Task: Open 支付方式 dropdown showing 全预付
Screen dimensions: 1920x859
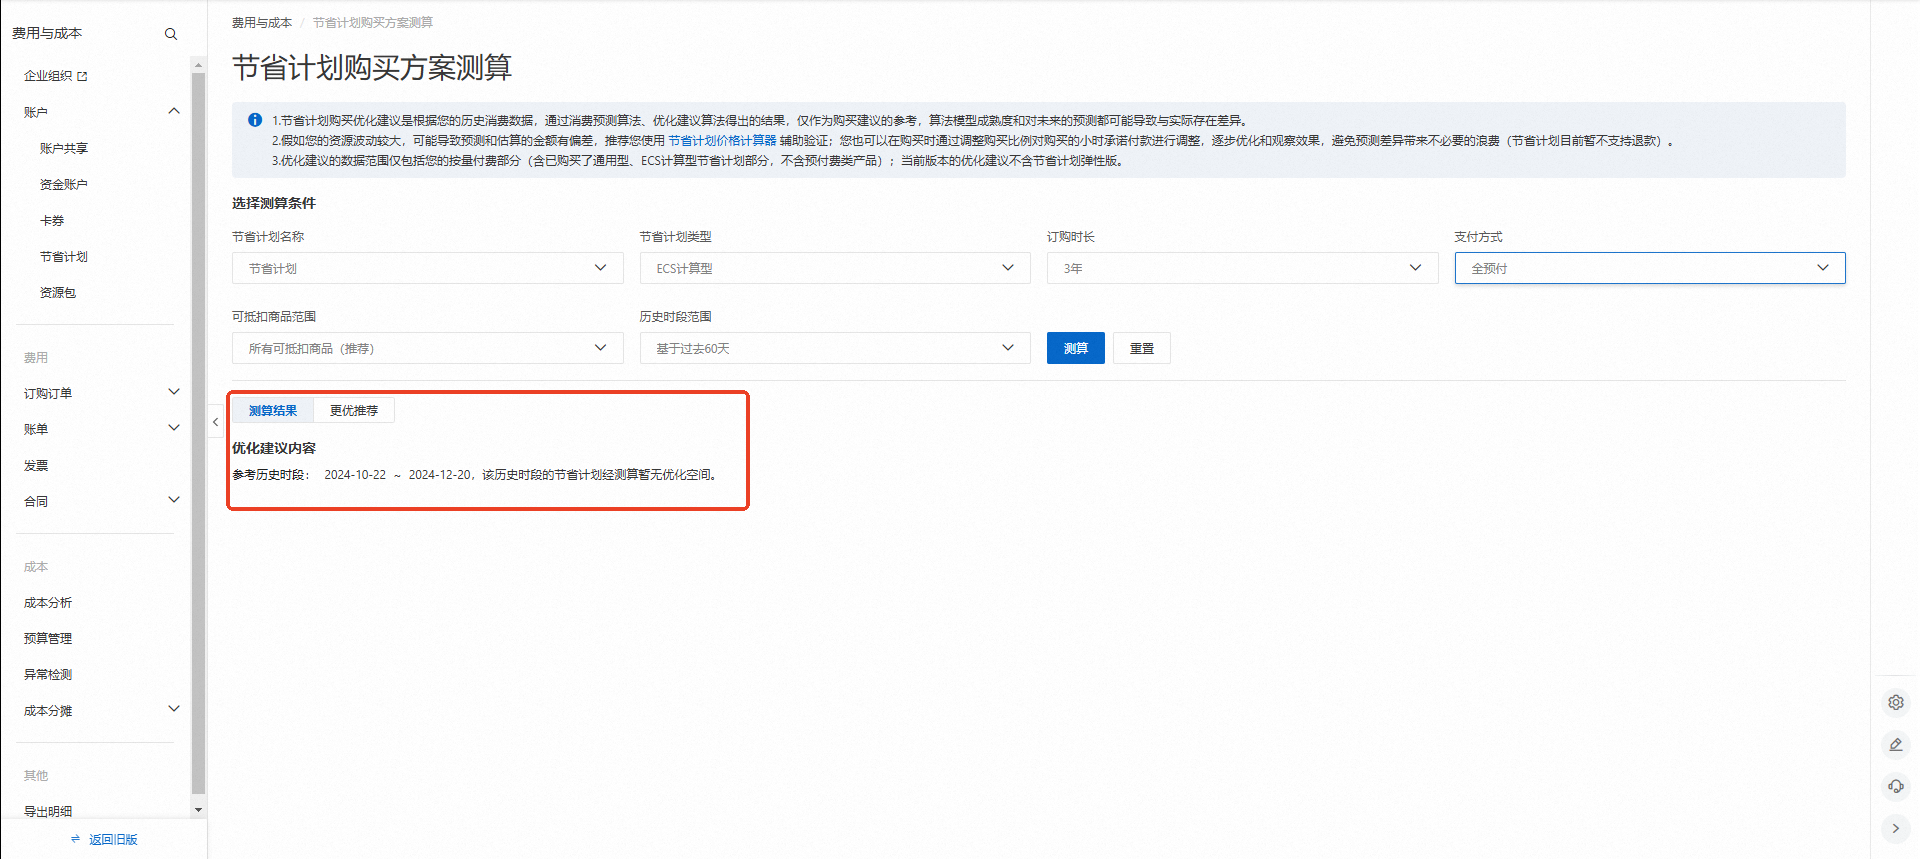Action: [1650, 268]
